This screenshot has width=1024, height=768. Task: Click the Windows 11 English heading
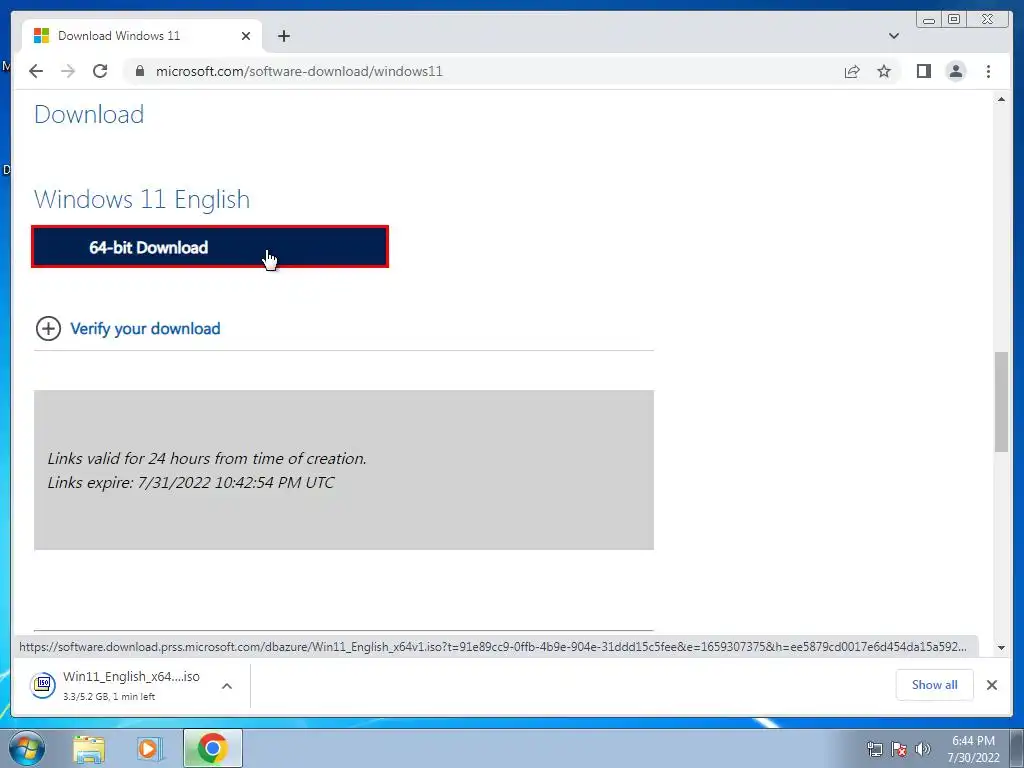(142, 199)
